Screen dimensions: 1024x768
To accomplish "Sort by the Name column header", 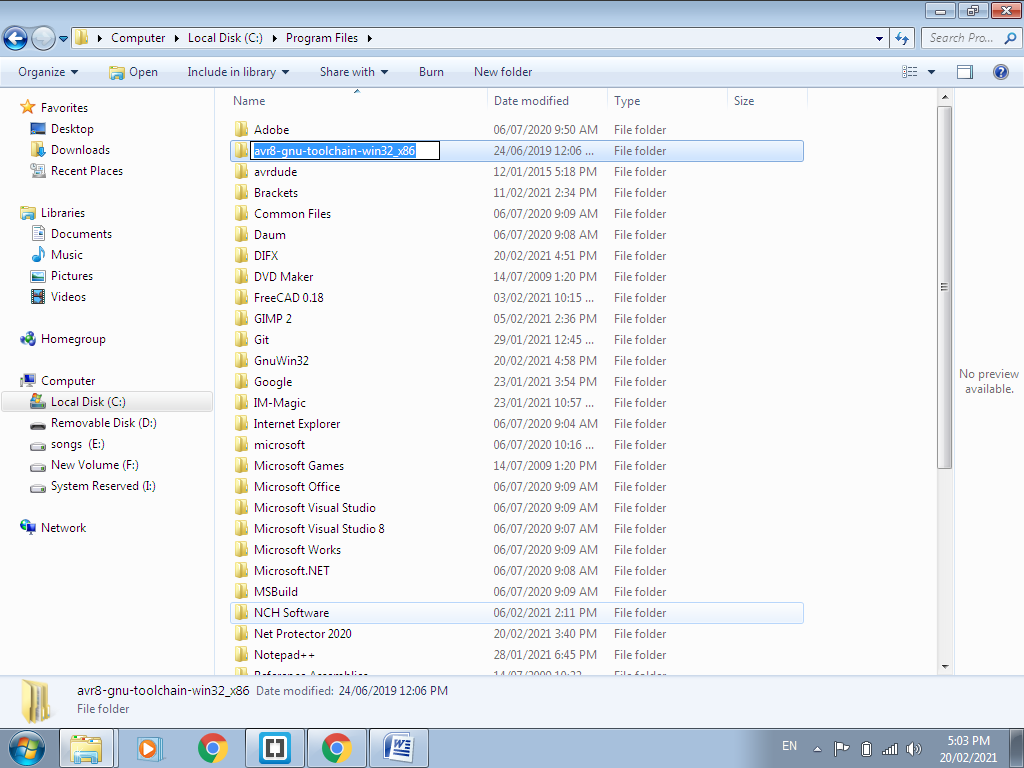I will point(358,101).
